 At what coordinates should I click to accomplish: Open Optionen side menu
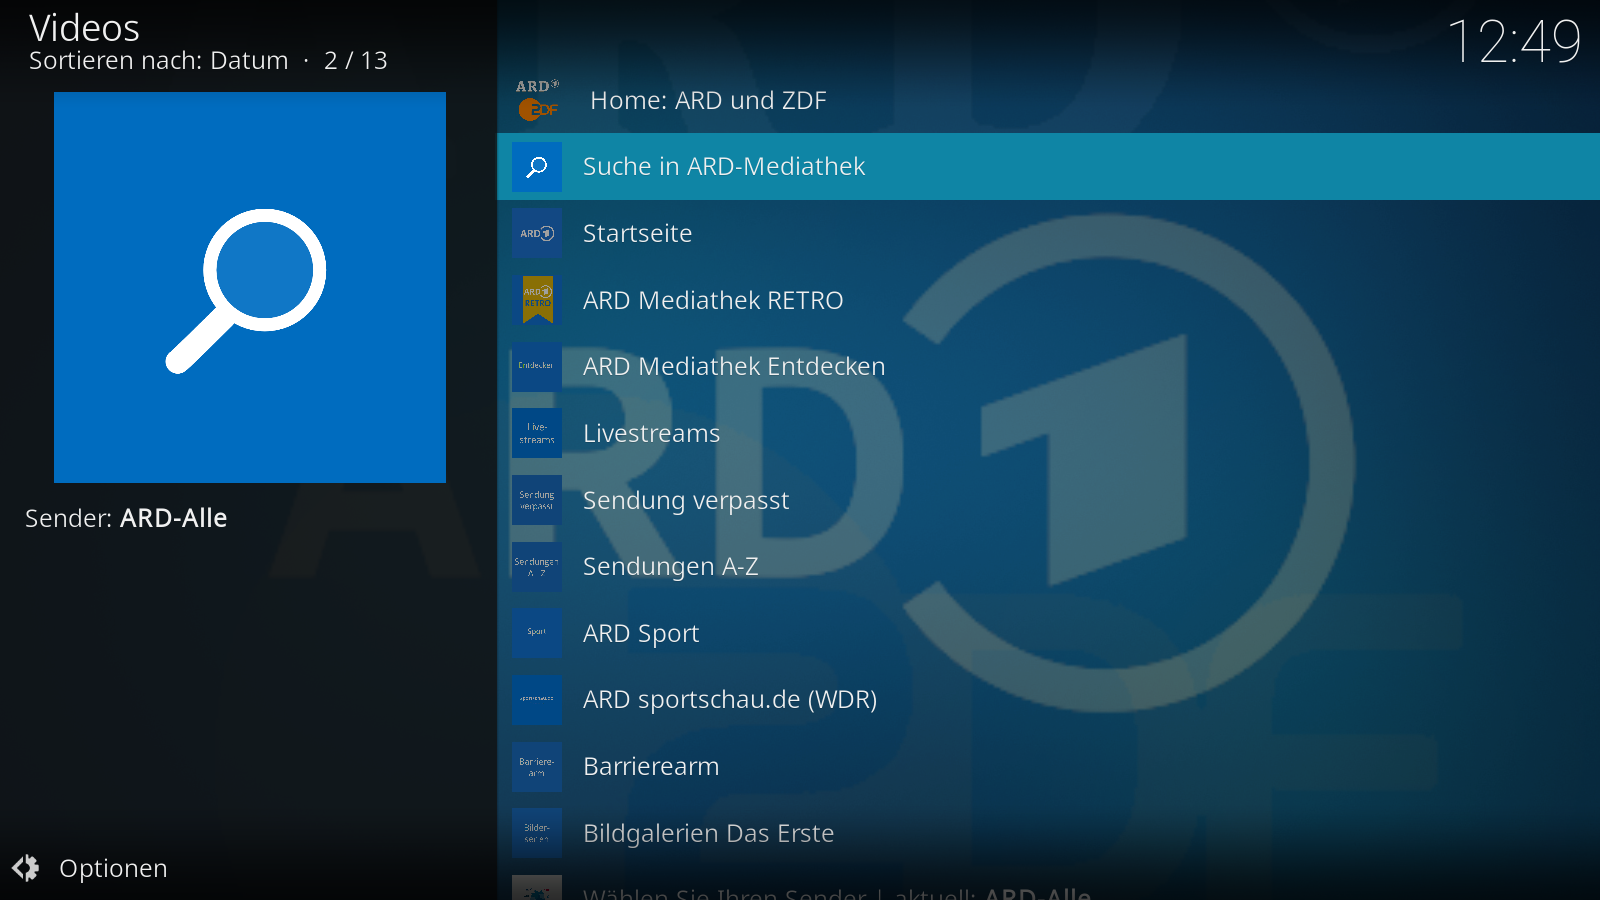tap(90, 868)
